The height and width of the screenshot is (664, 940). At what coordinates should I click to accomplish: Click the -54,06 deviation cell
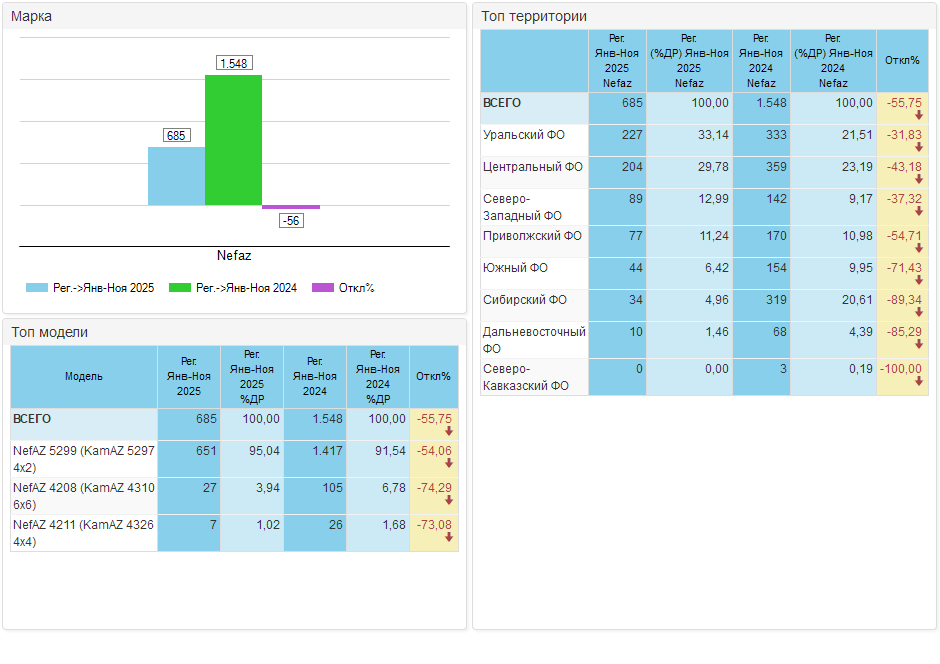pos(434,459)
